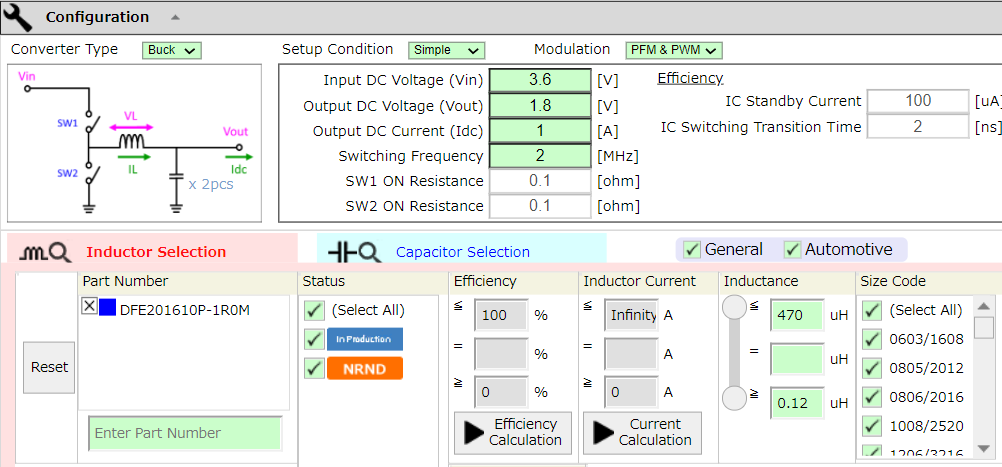This screenshot has width=1002, height=467.
Task: Switch to Capacitor Selection tab
Action: [x=462, y=252]
